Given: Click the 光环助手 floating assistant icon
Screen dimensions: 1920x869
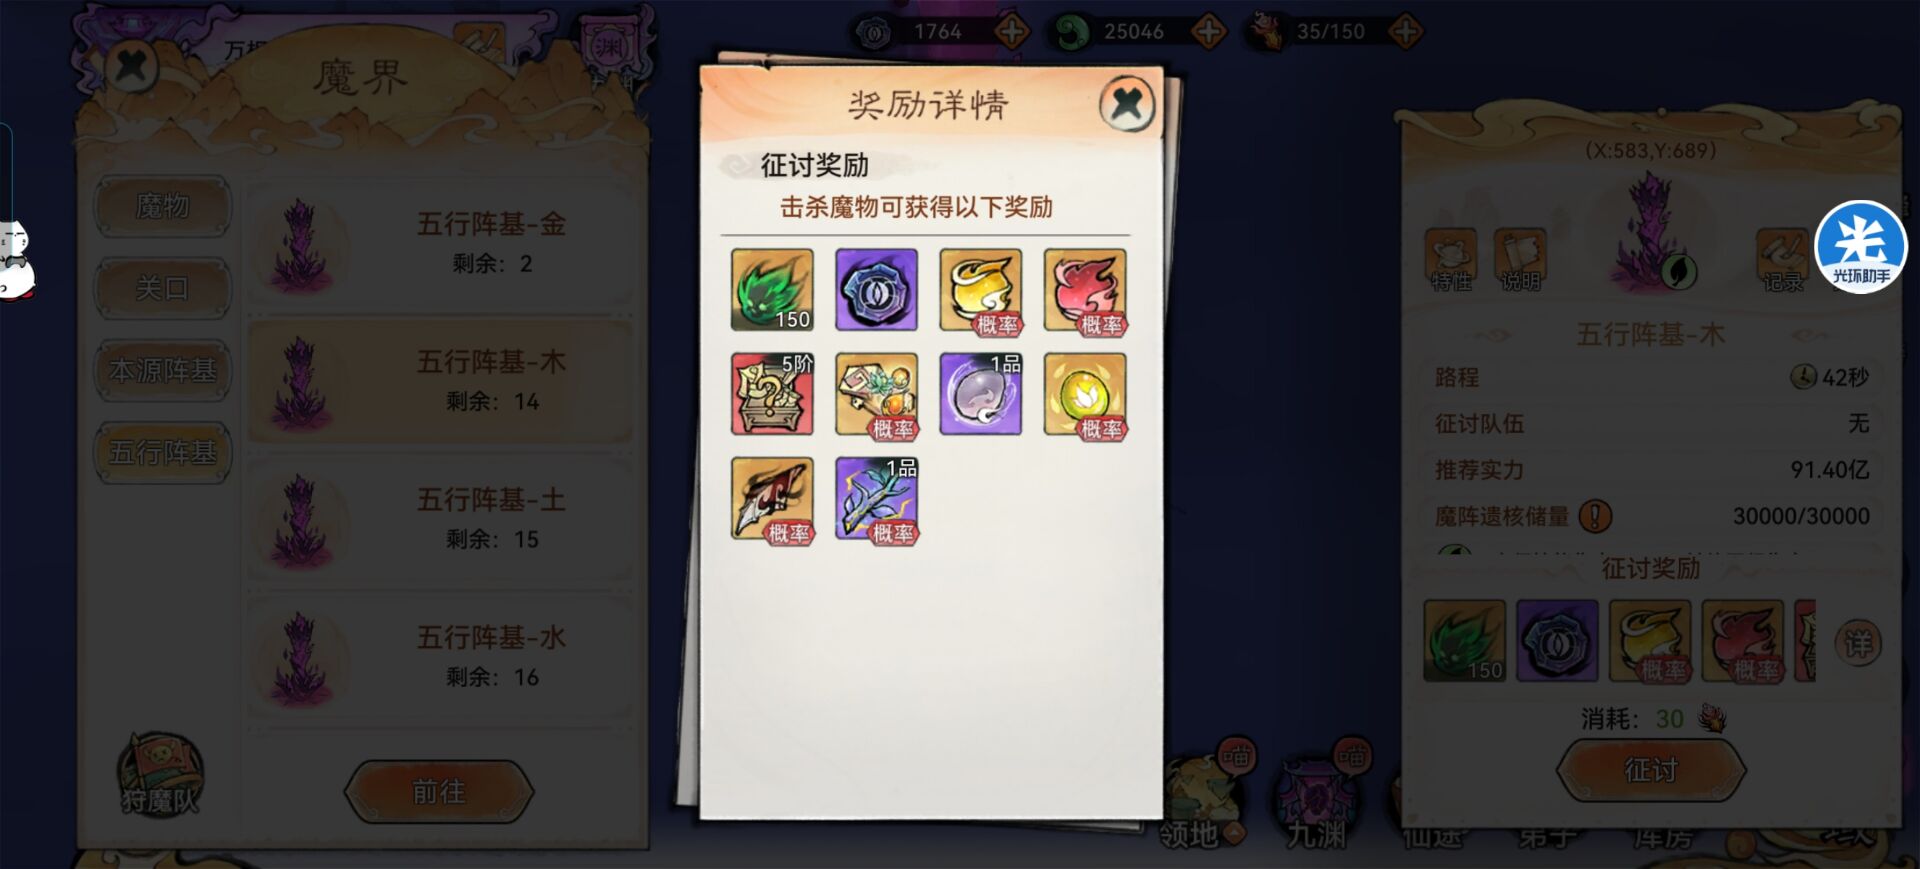Looking at the screenshot, I should point(1861,247).
